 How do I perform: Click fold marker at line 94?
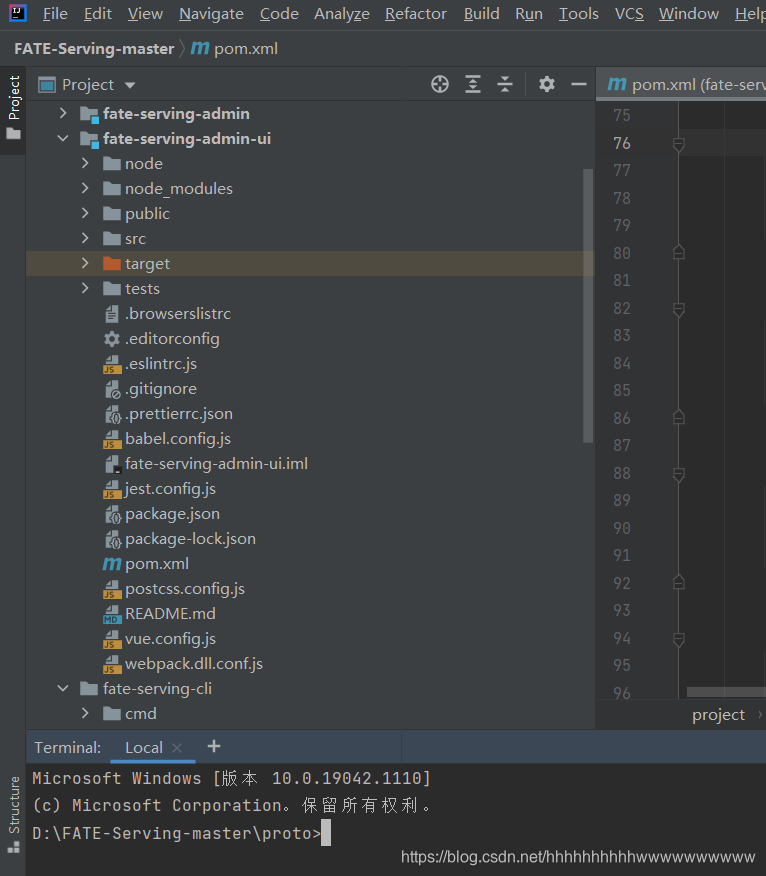[679, 640]
